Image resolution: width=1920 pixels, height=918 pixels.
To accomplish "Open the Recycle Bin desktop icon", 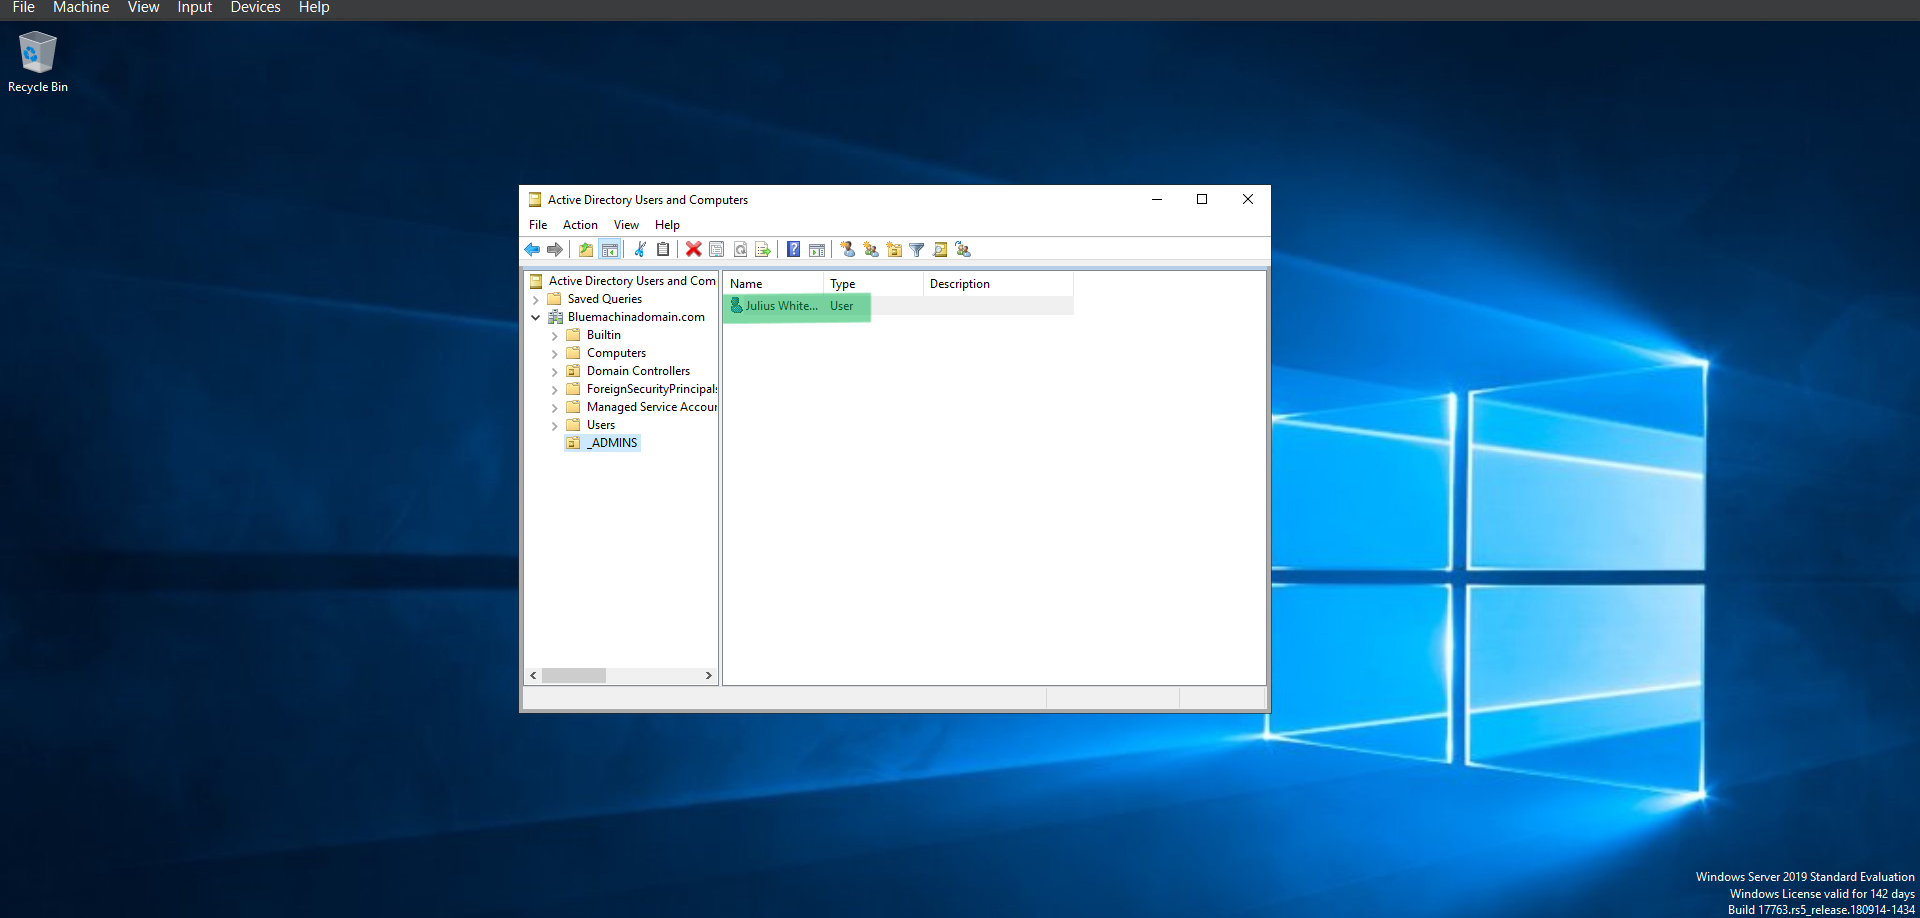I will point(38,62).
